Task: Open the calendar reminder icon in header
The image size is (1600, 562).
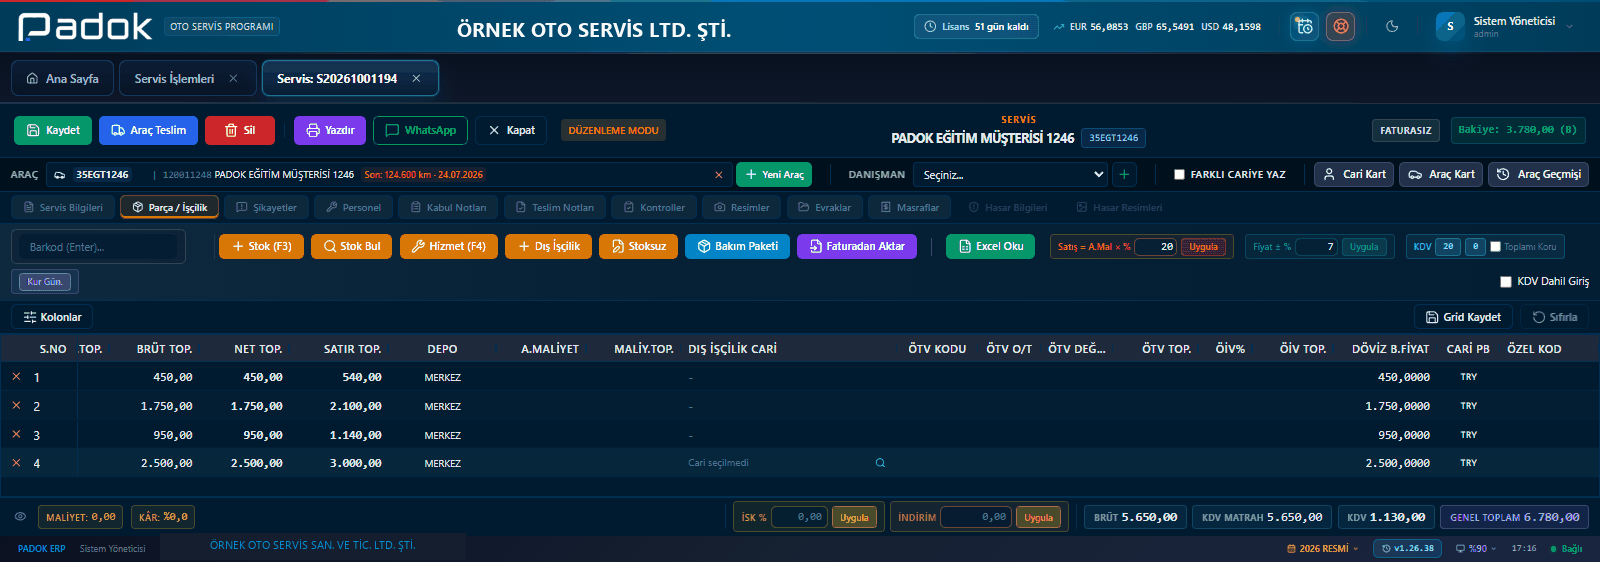Action: click(1304, 27)
